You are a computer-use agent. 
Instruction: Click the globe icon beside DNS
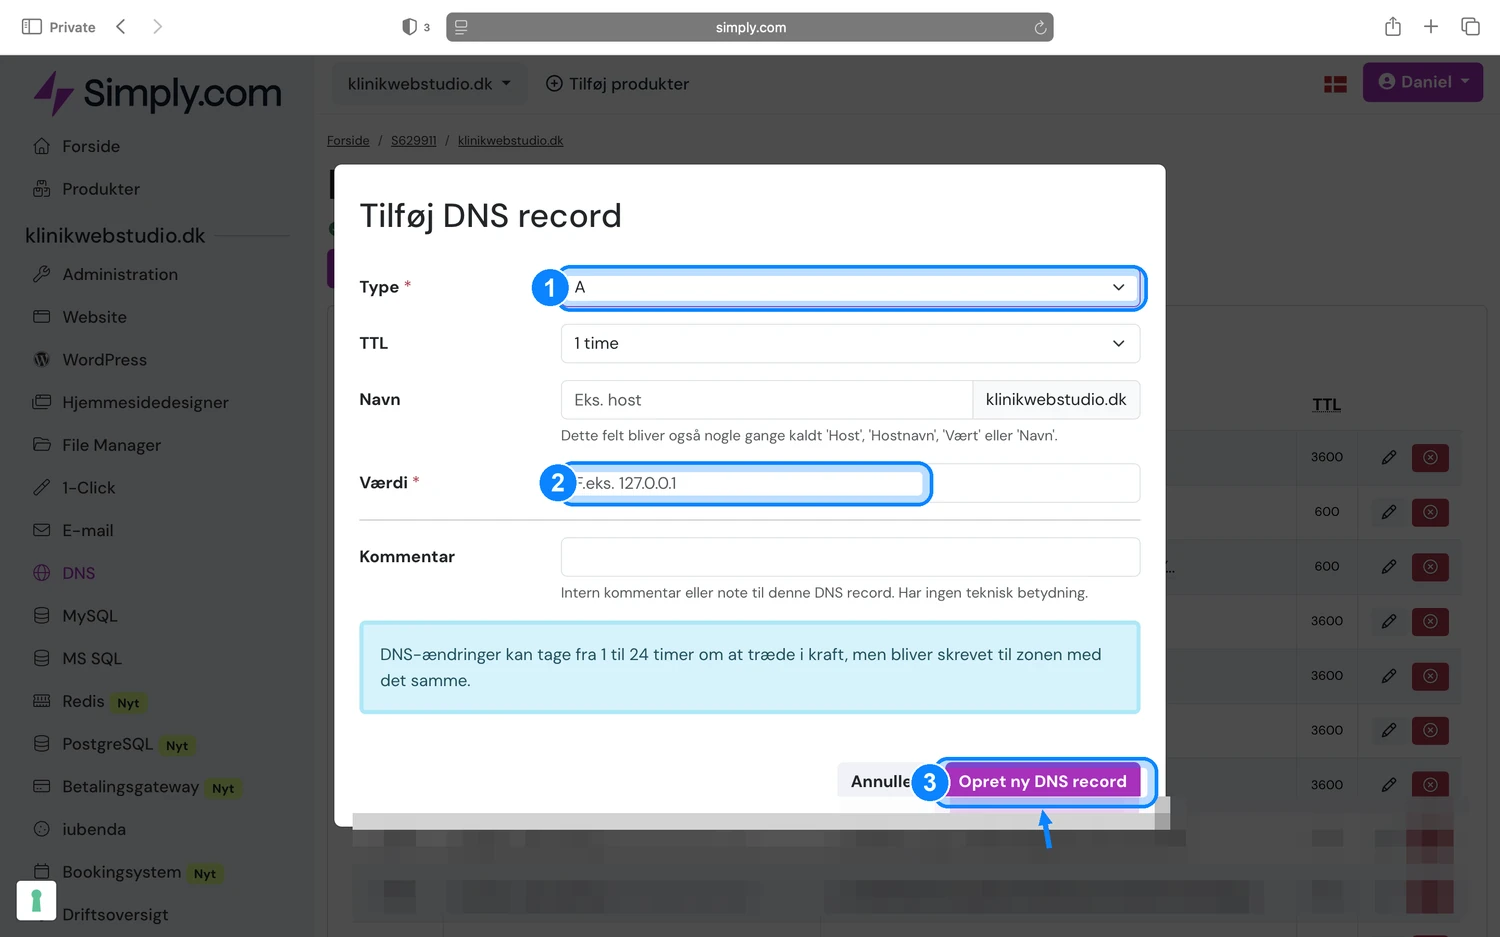pyautogui.click(x=41, y=573)
